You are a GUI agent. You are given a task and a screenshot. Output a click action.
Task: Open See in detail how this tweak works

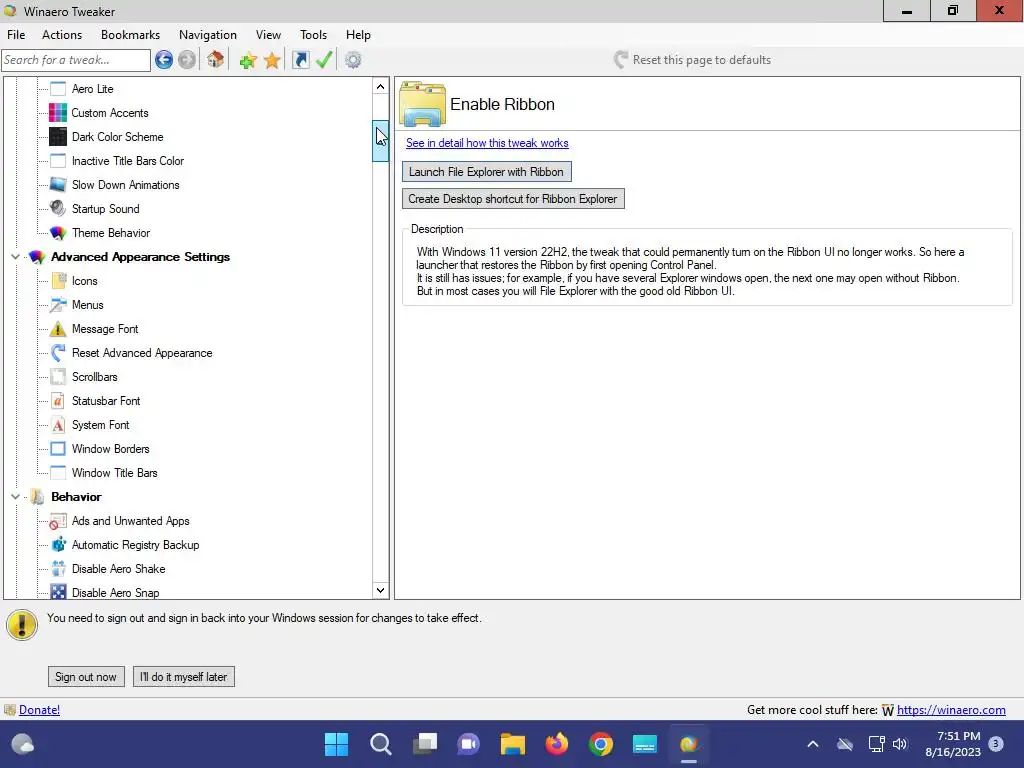[x=487, y=143]
